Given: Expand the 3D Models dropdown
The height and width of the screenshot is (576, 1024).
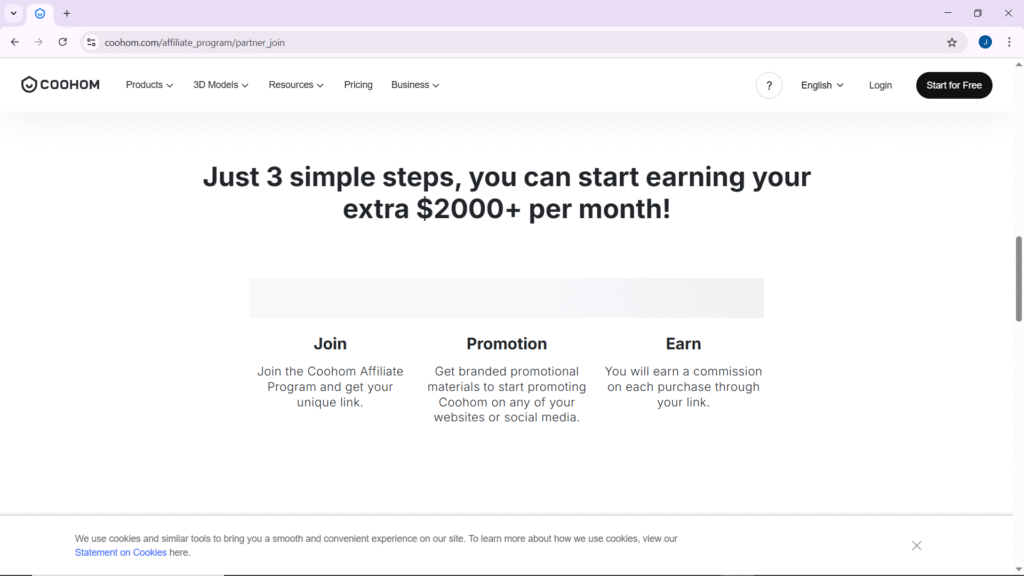Looking at the screenshot, I should (221, 85).
